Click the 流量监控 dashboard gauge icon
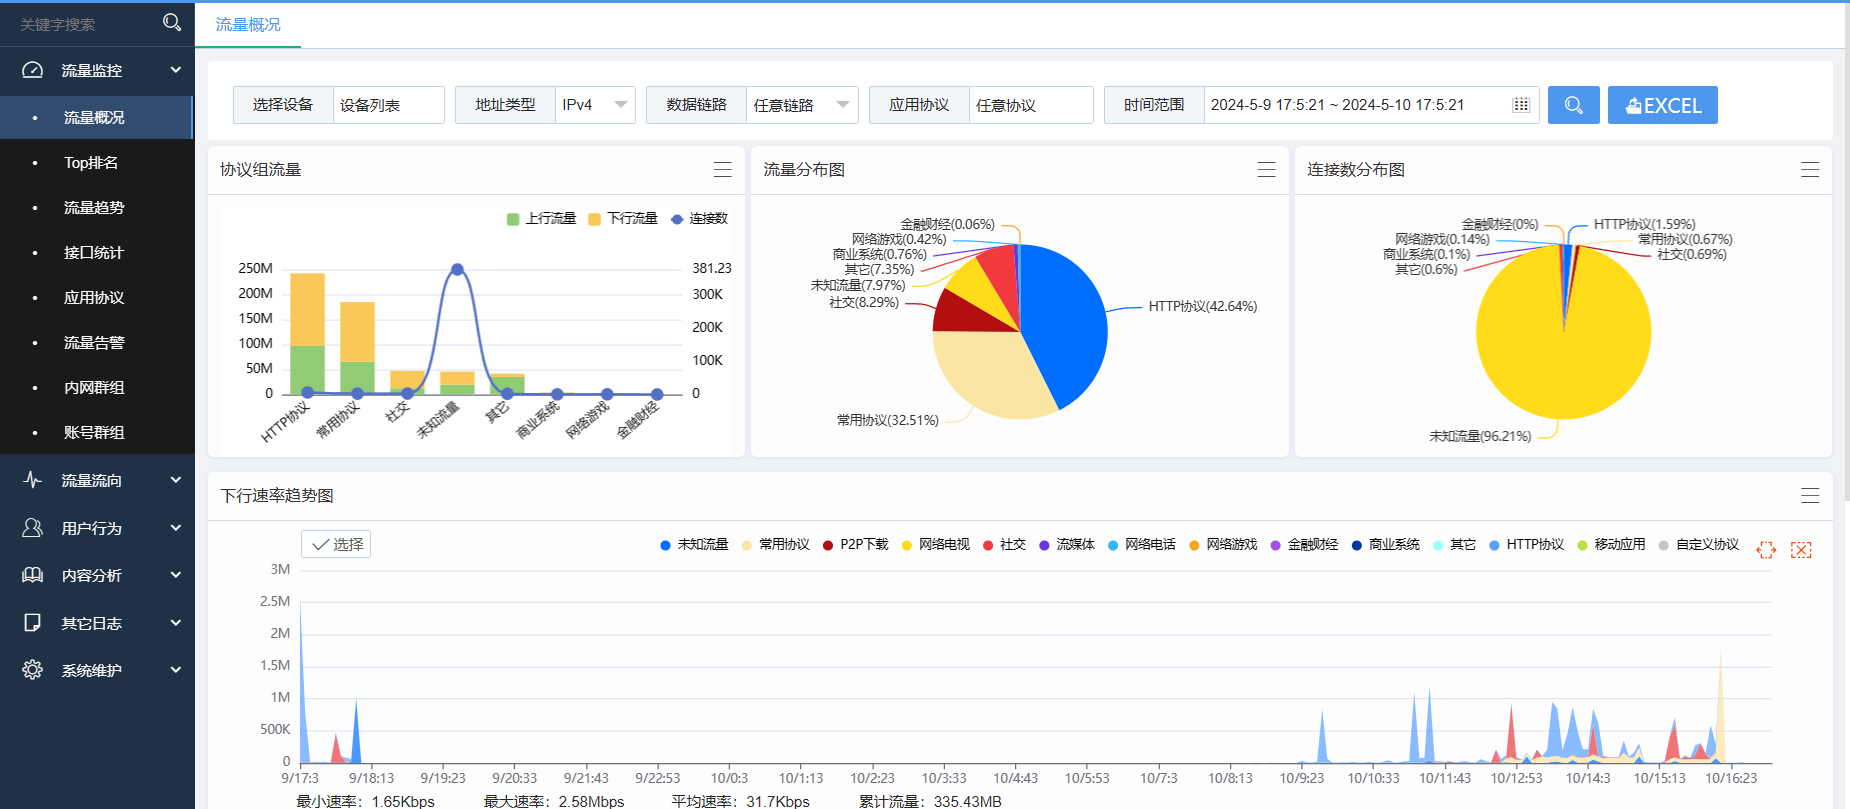The height and width of the screenshot is (809, 1850). click(x=33, y=70)
